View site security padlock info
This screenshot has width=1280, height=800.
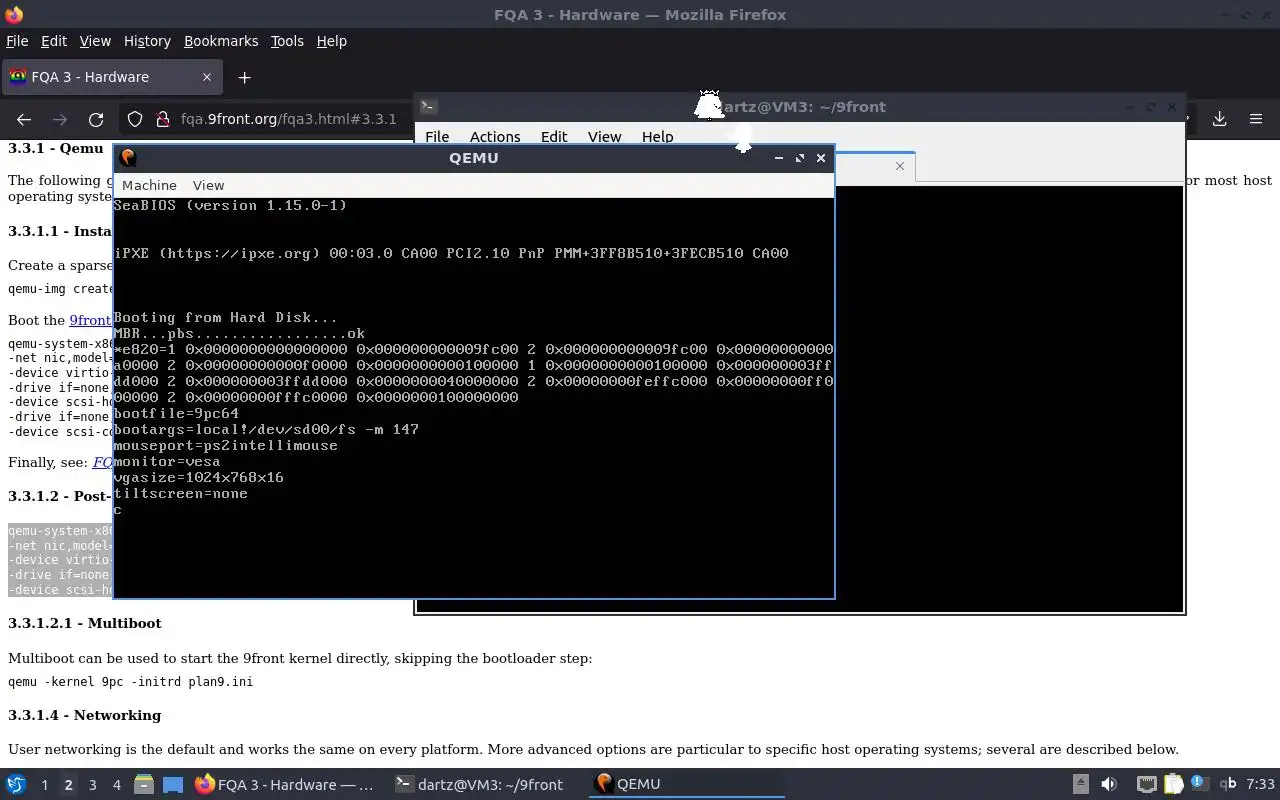(x=162, y=119)
